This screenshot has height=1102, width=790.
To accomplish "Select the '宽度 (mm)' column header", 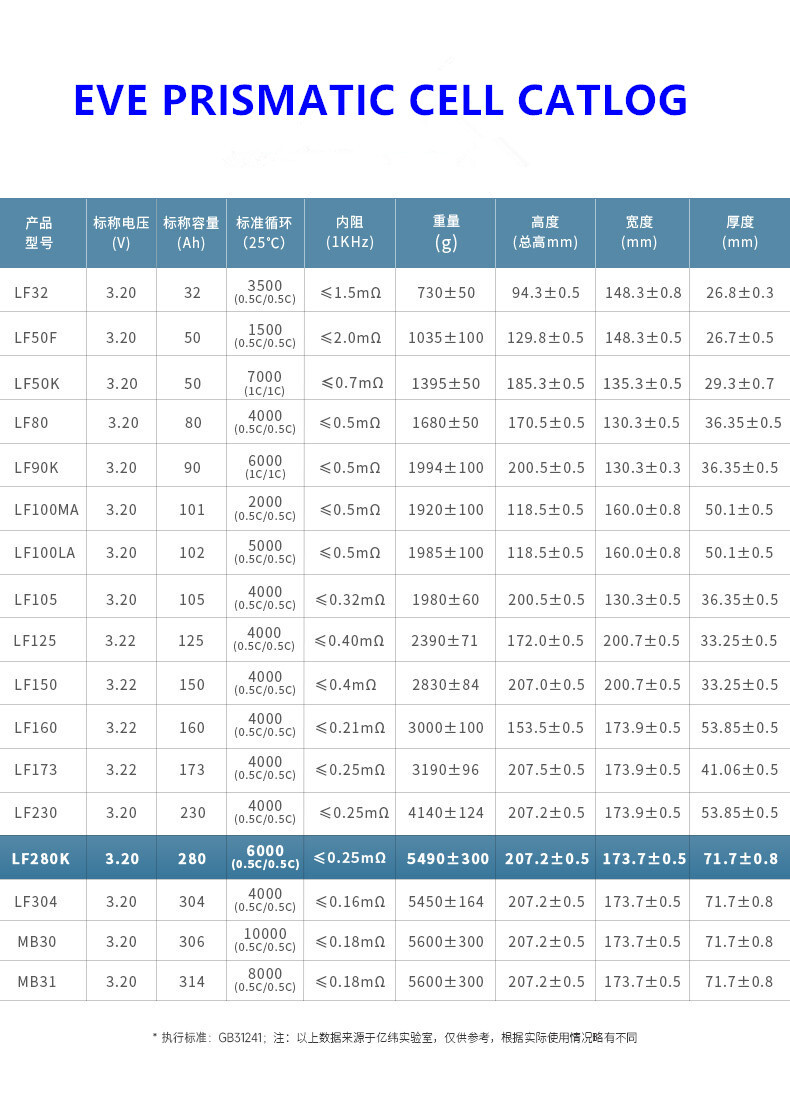I will point(640,232).
